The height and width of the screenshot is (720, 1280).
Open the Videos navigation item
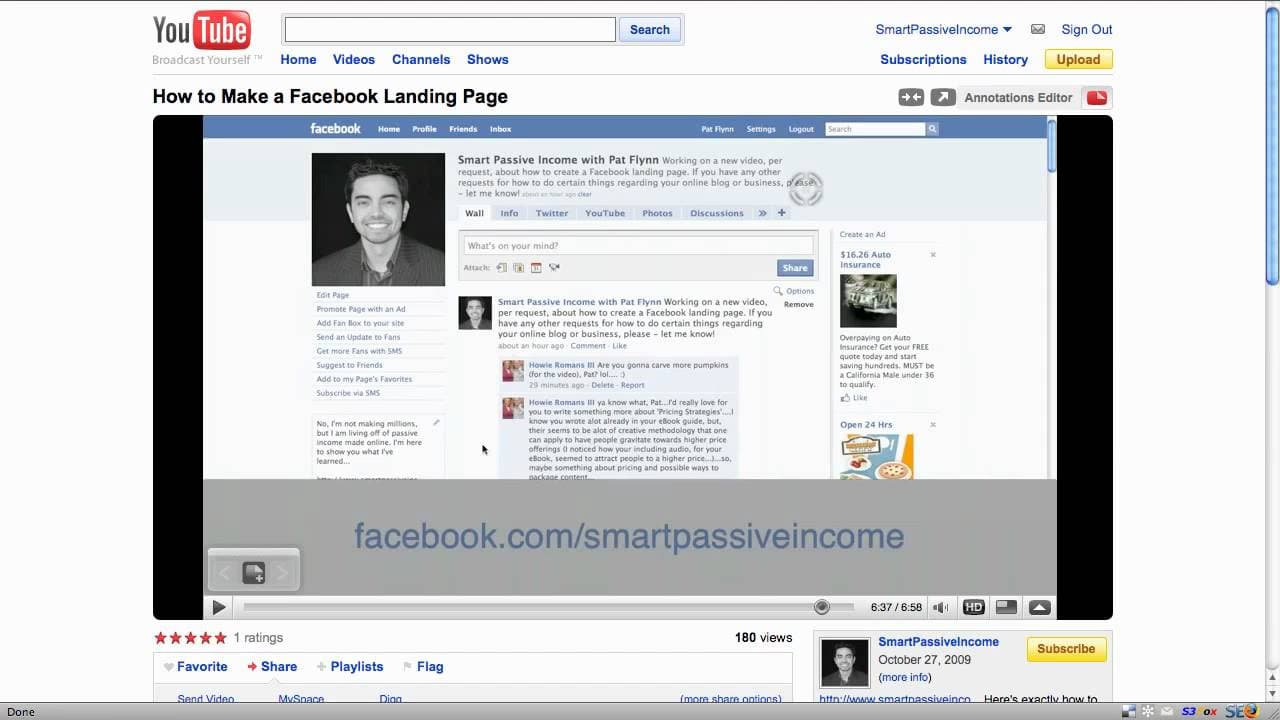(354, 59)
